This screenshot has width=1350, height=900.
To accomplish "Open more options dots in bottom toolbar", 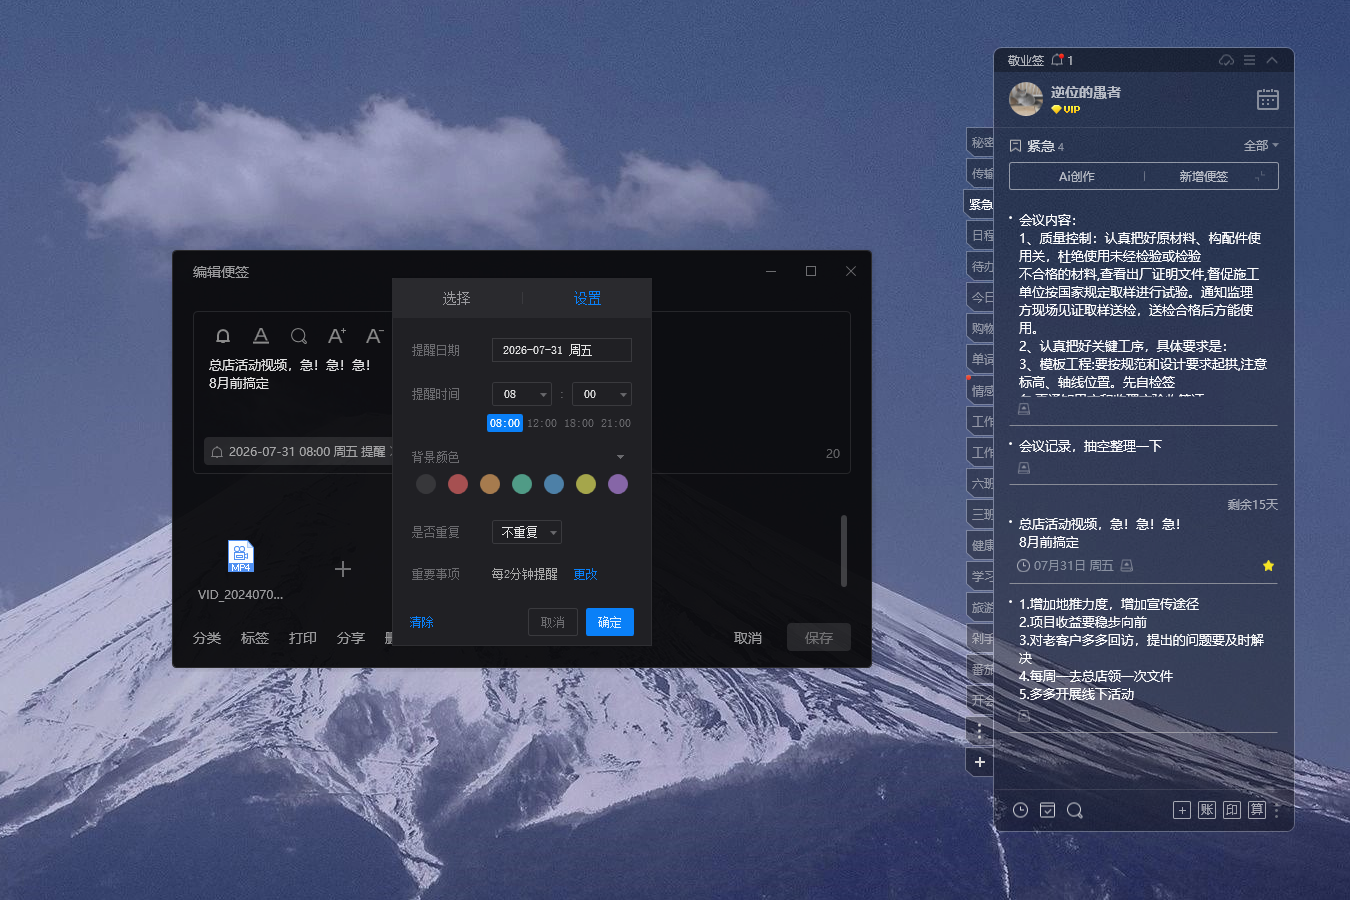I will pos(1277,811).
